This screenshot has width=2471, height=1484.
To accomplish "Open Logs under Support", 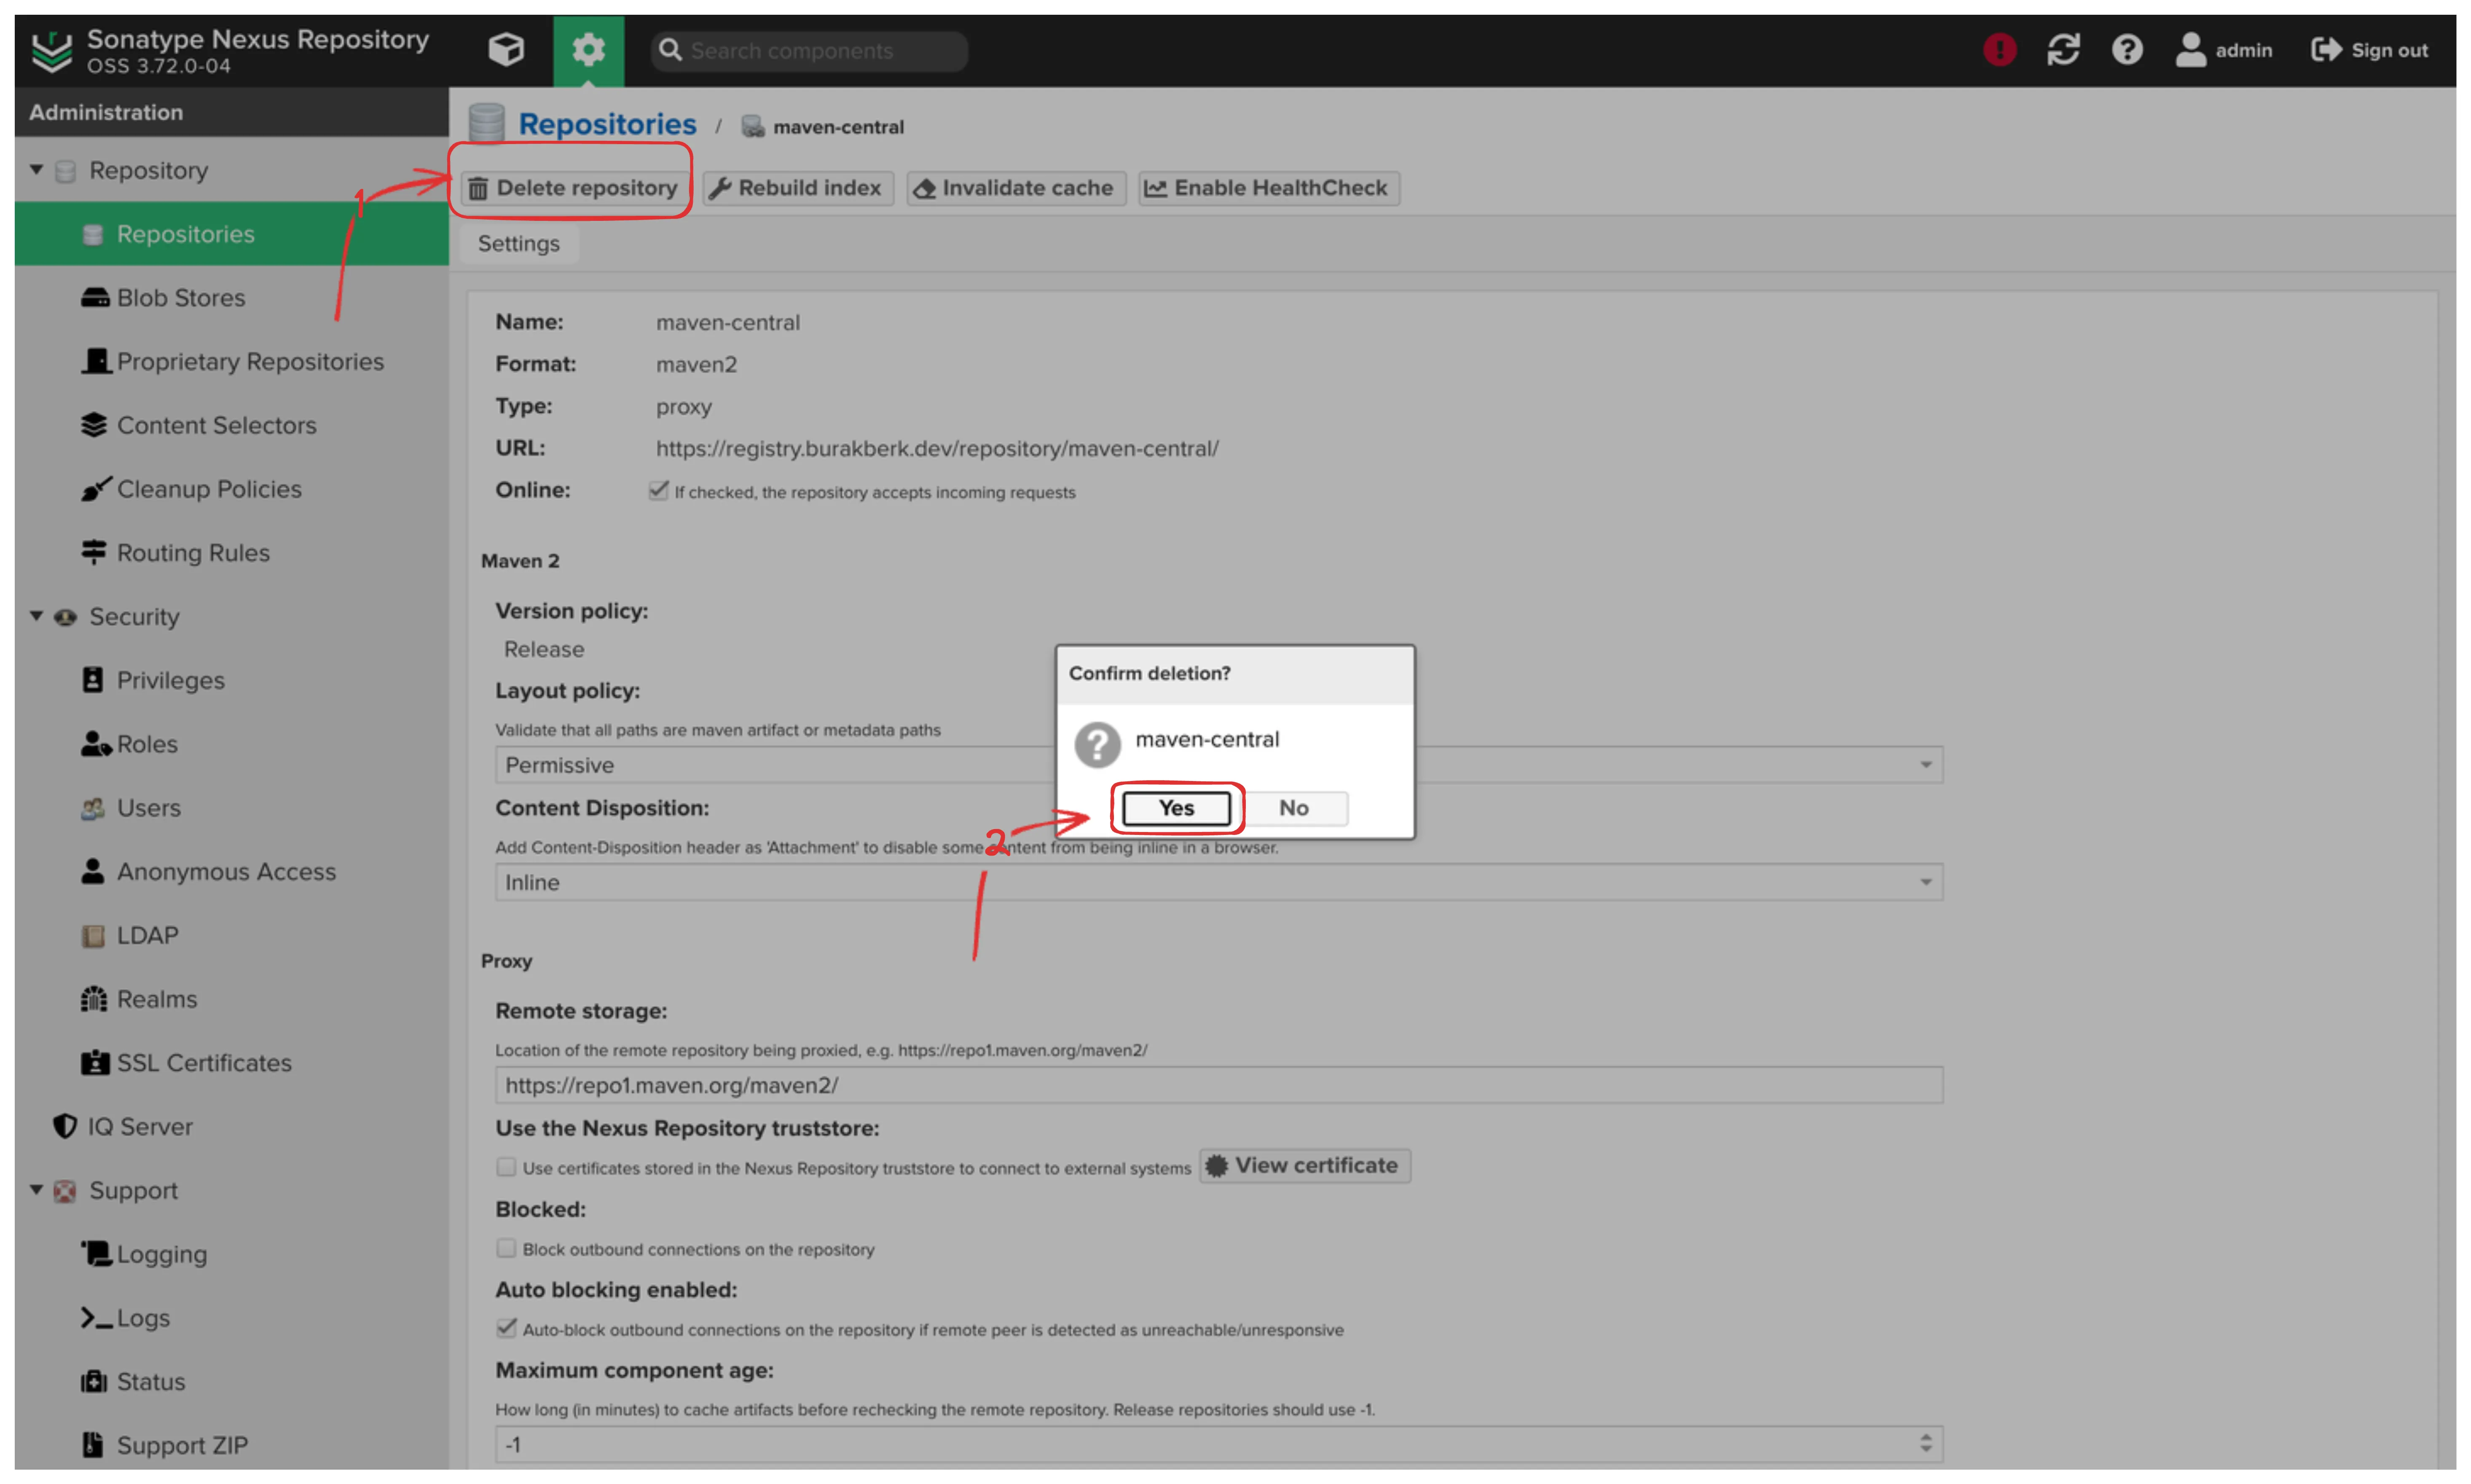I will pyautogui.click(x=231, y=1318).
